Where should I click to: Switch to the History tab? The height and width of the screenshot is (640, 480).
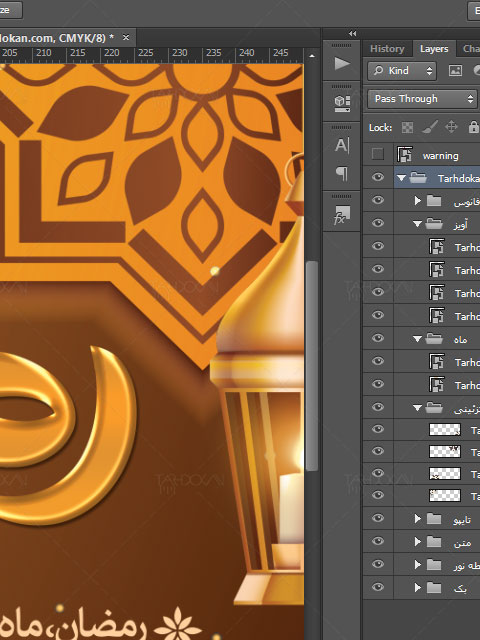(387, 49)
